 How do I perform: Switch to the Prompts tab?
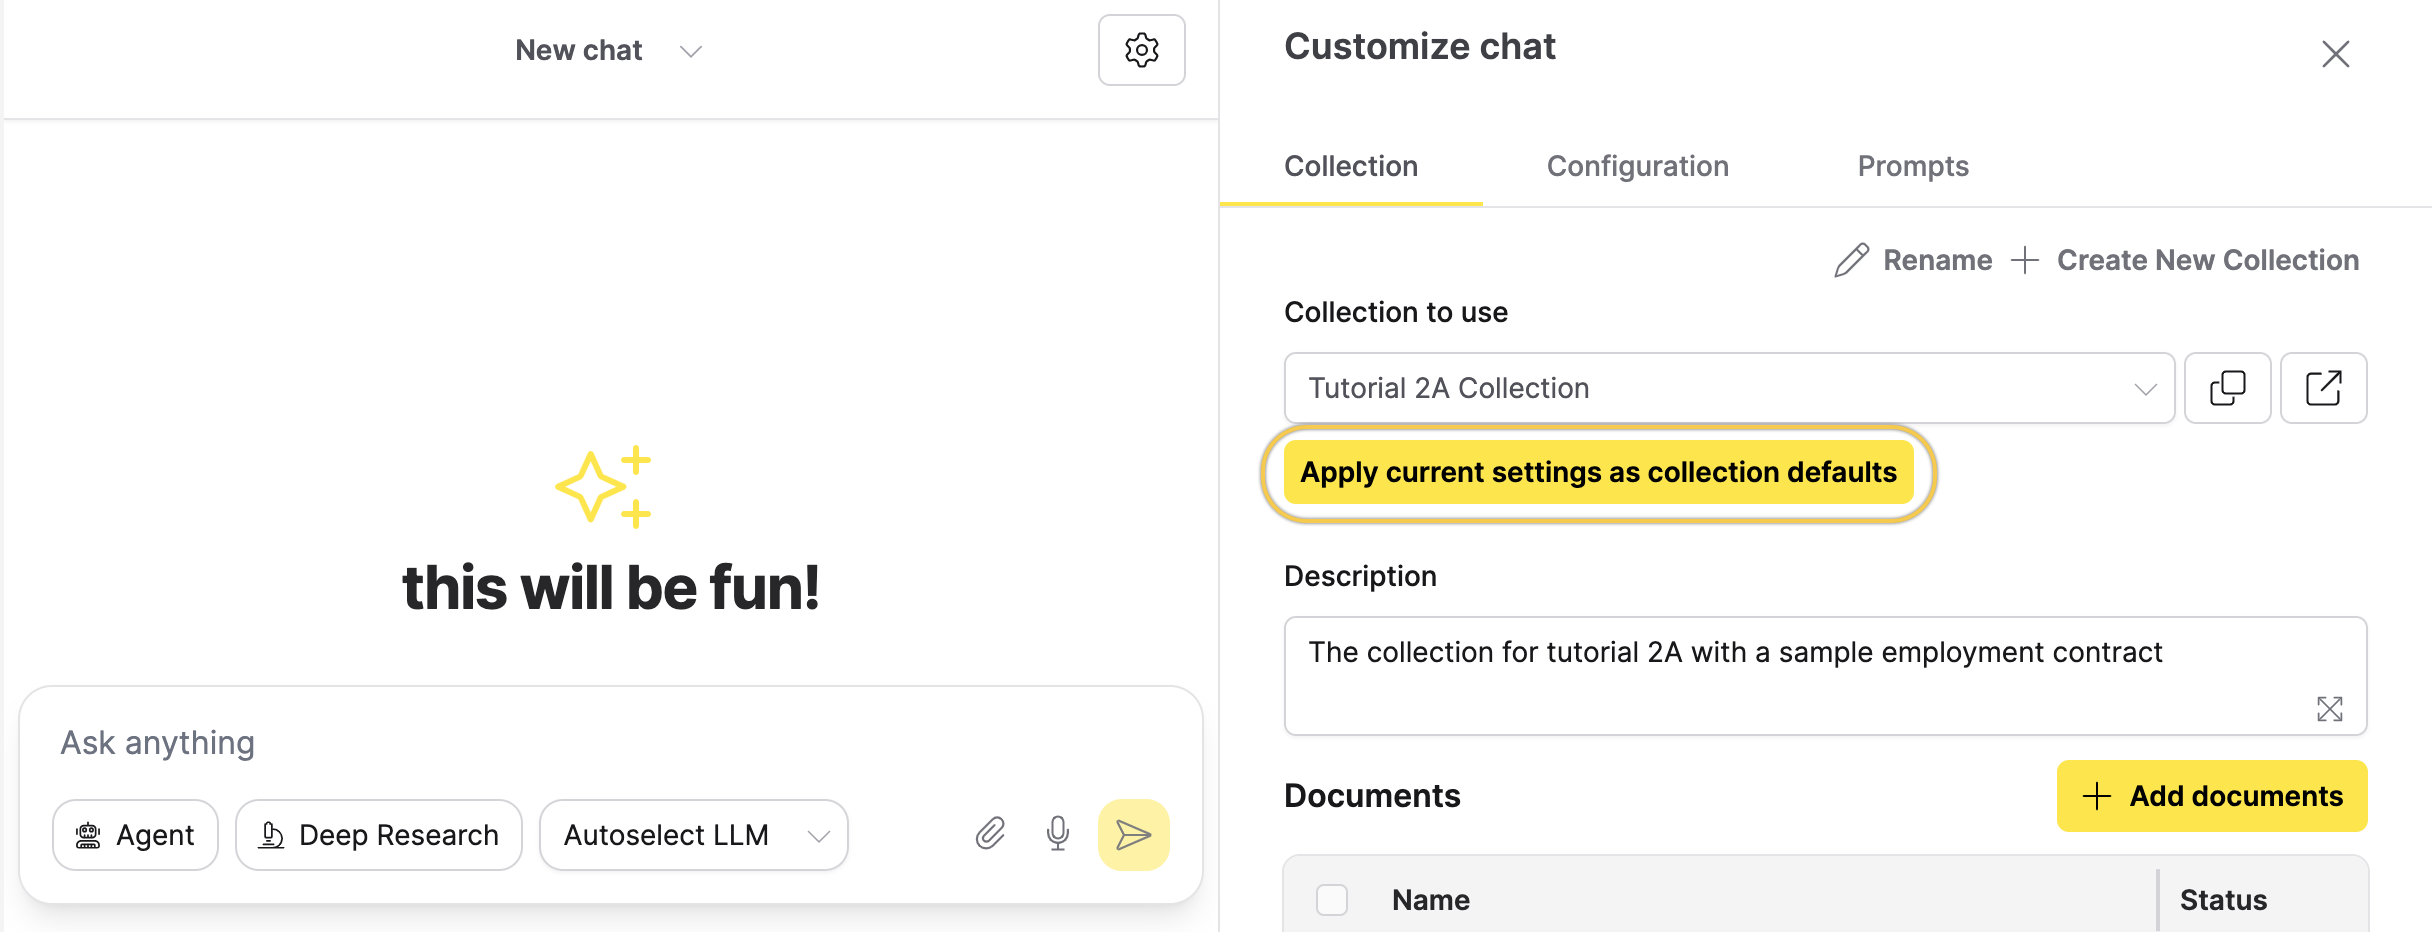point(1912,166)
